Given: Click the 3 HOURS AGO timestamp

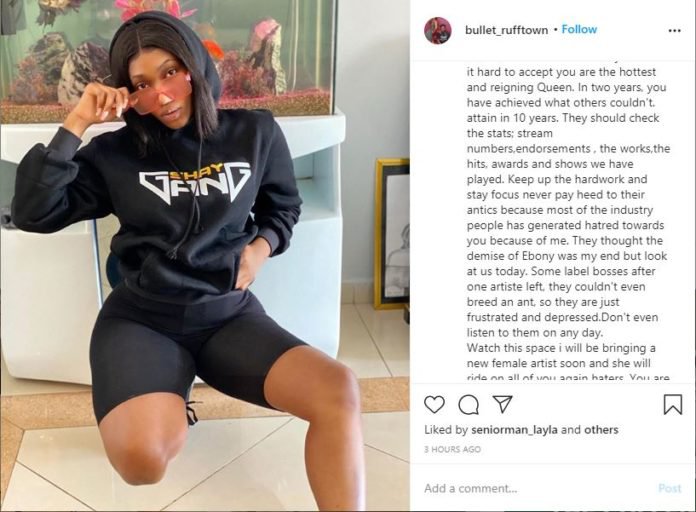Looking at the screenshot, I should coord(452,449).
